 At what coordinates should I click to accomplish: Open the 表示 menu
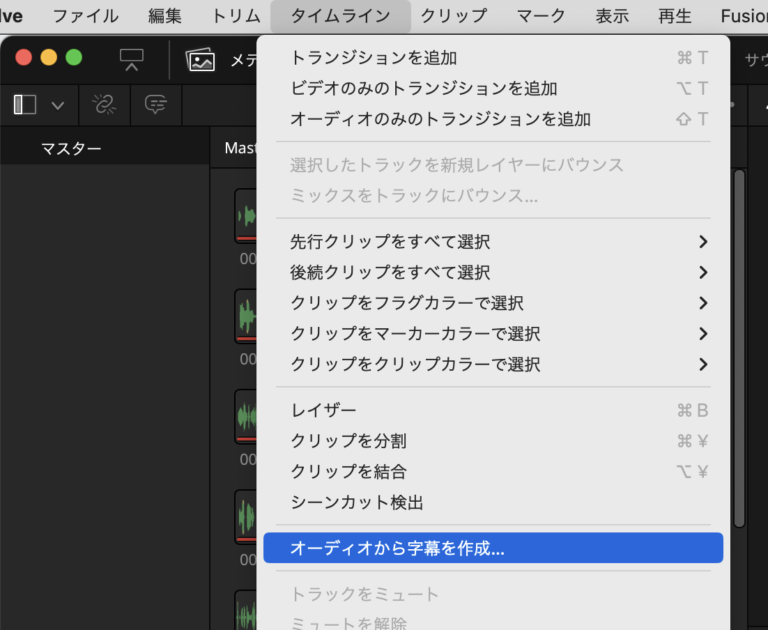coord(612,16)
